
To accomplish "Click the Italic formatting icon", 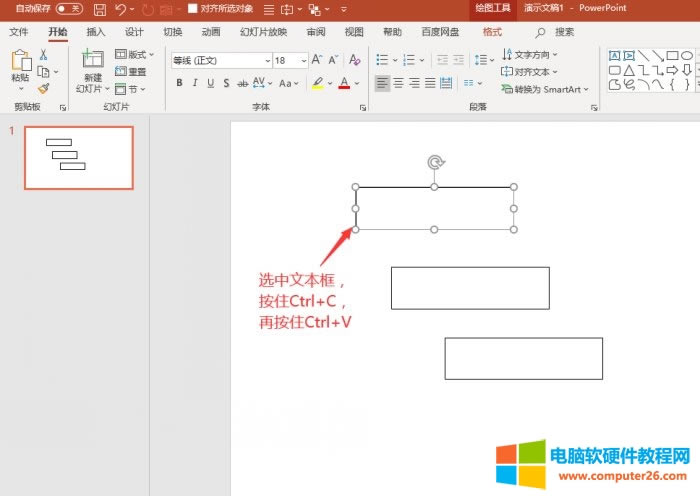I will [195, 83].
